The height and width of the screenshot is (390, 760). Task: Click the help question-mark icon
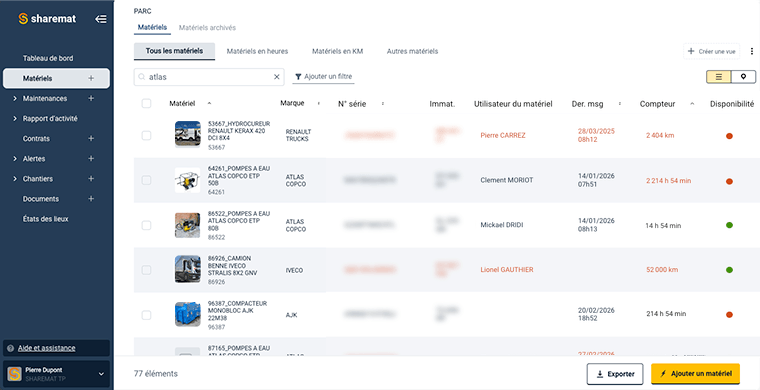[x=11, y=348]
